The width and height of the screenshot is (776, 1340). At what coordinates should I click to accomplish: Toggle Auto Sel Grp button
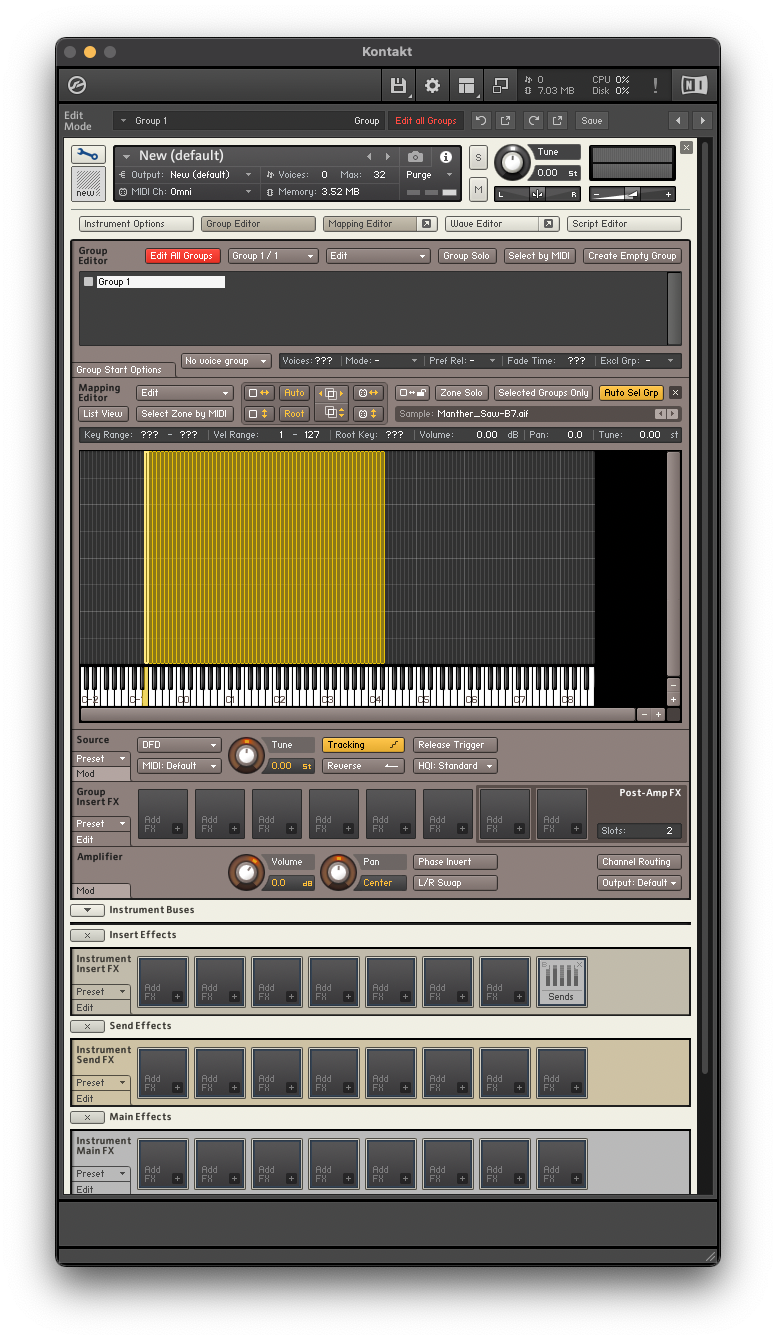(631, 393)
